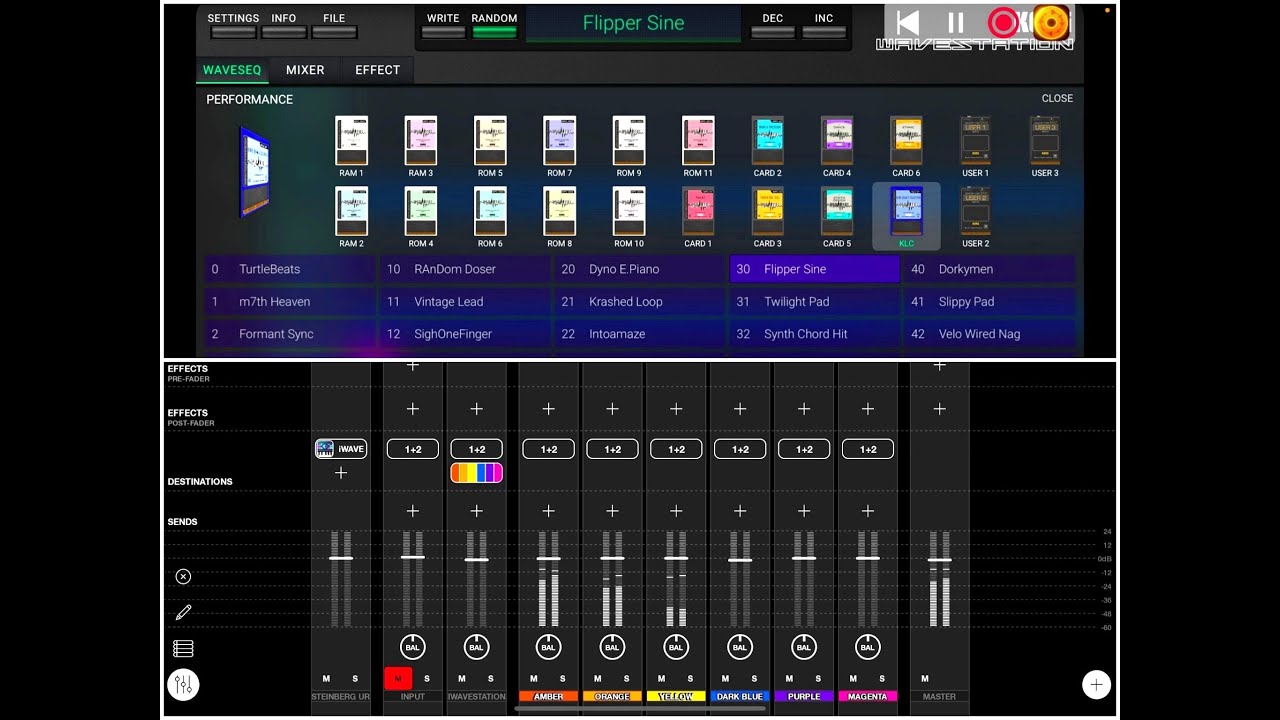1280x720 pixels.
Task: Solo the DARK BLUE channel
Action: click(x=754, y=679)
